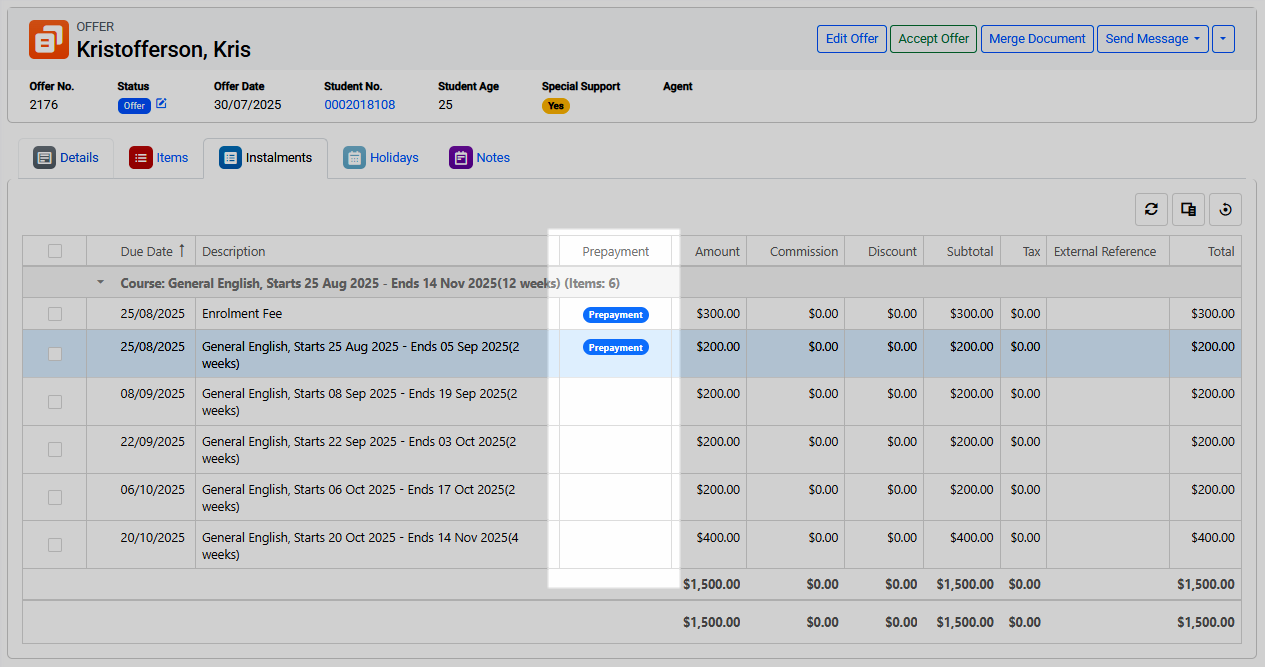Select the checkbox for the 20/10/2025 instalment
Image resolution: width=1265 pixels, height=667 pixels.
coord(55,545)
